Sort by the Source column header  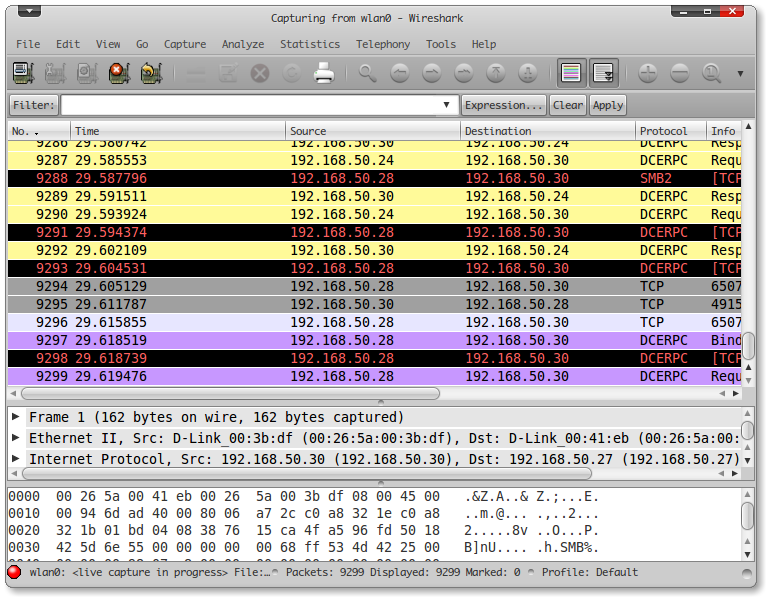(x=373, y=131)
